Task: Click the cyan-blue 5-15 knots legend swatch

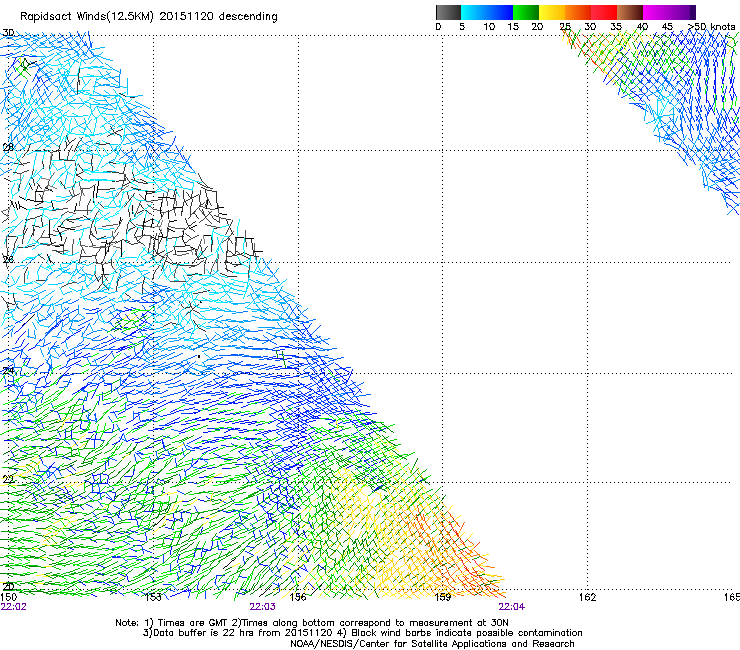Action: [487, 12]
